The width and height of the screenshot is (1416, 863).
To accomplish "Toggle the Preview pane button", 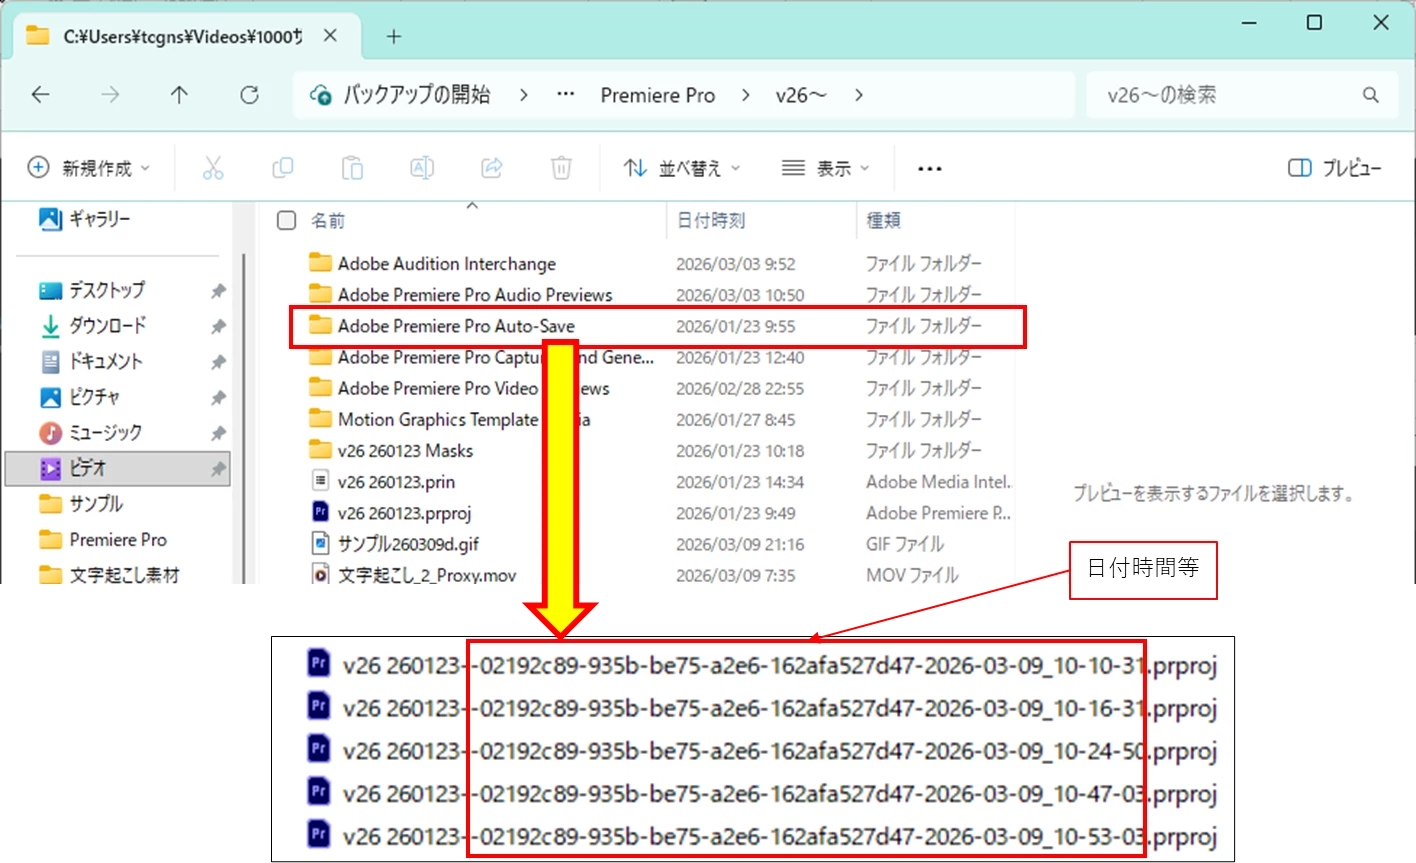I will (1334, 168).
